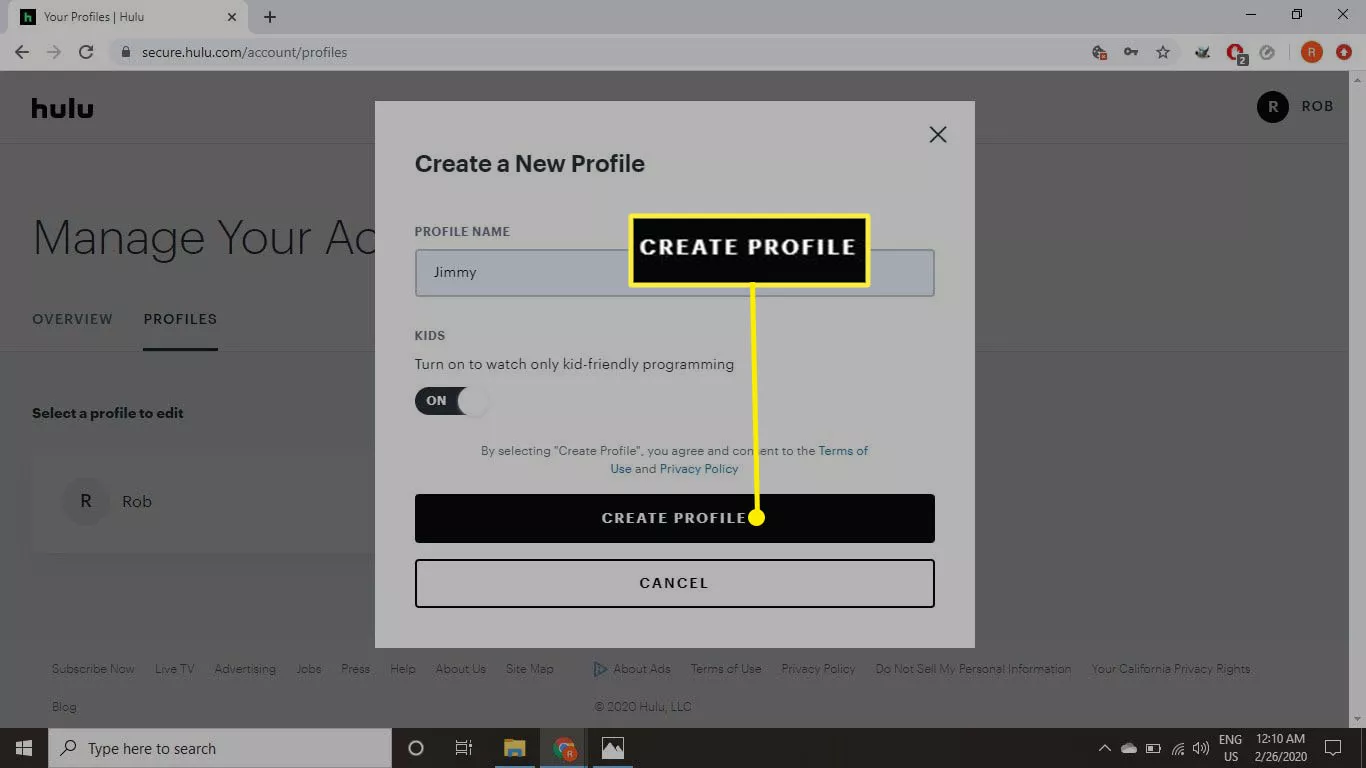The width and height of the screenshot is (1366, 768).
Task: Click the Chrome taskbar icon
Action: (x=565, y=748)
